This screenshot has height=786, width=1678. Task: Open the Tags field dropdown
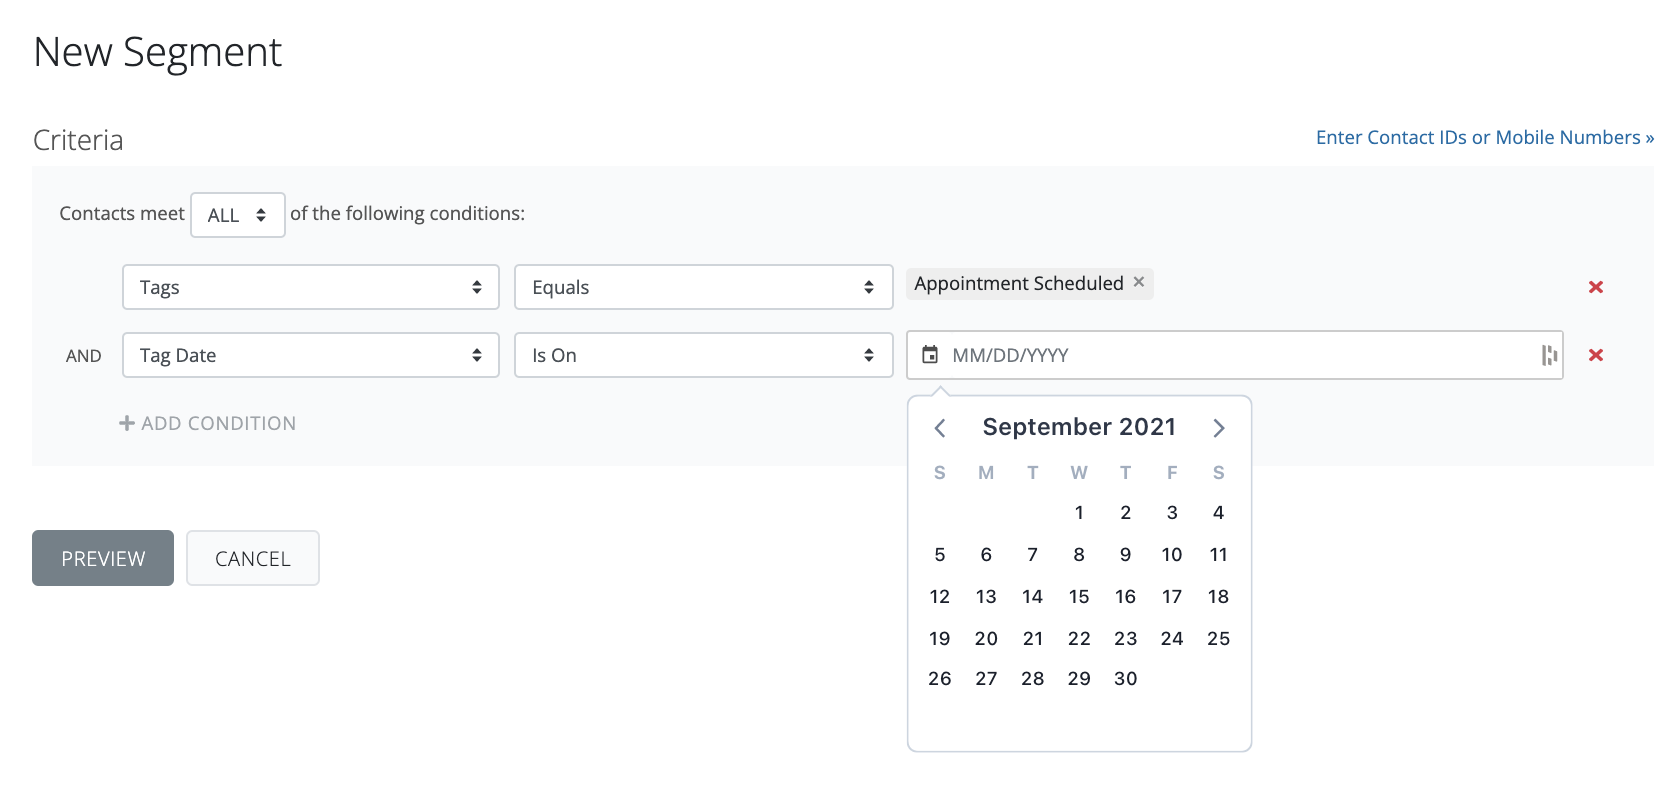tap(310, 287)
